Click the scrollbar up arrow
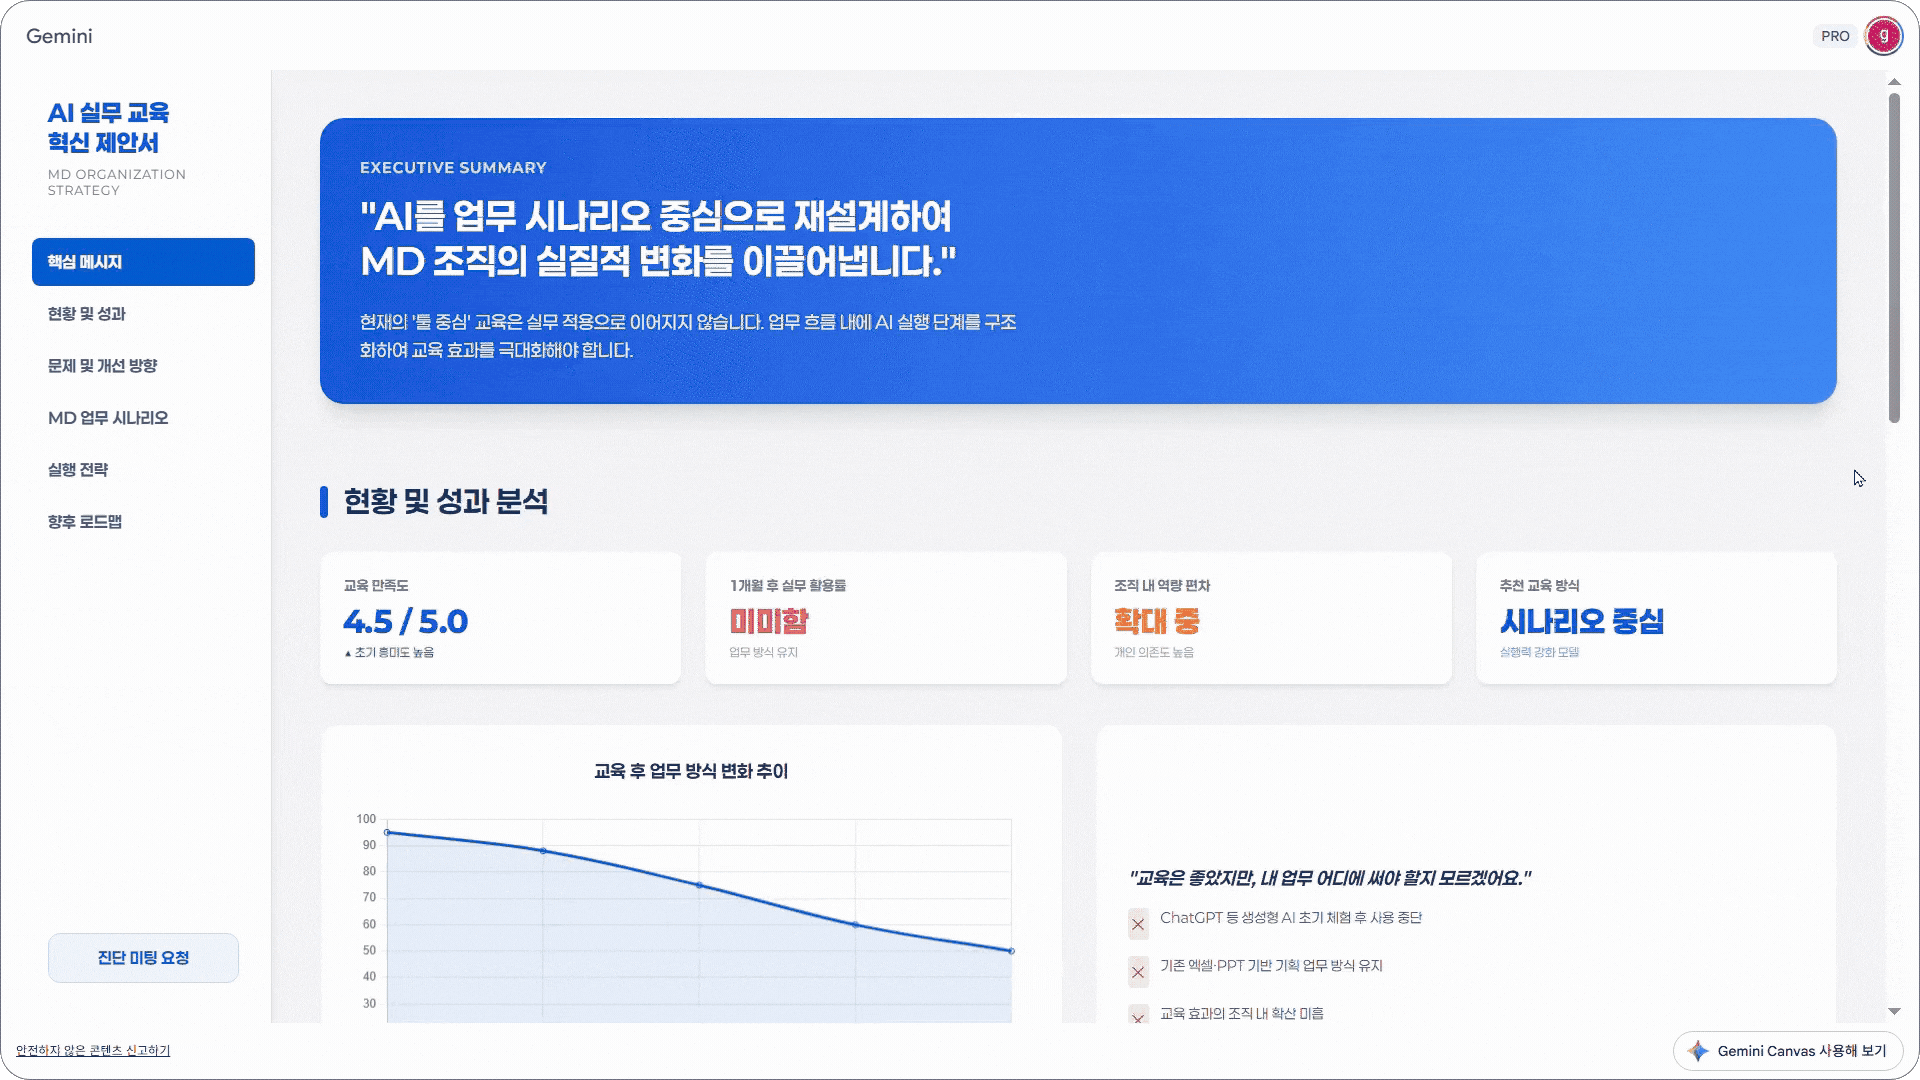Image resolution: width=1920 pixels, height=1080 pixels. click(x=1894, y=82)
